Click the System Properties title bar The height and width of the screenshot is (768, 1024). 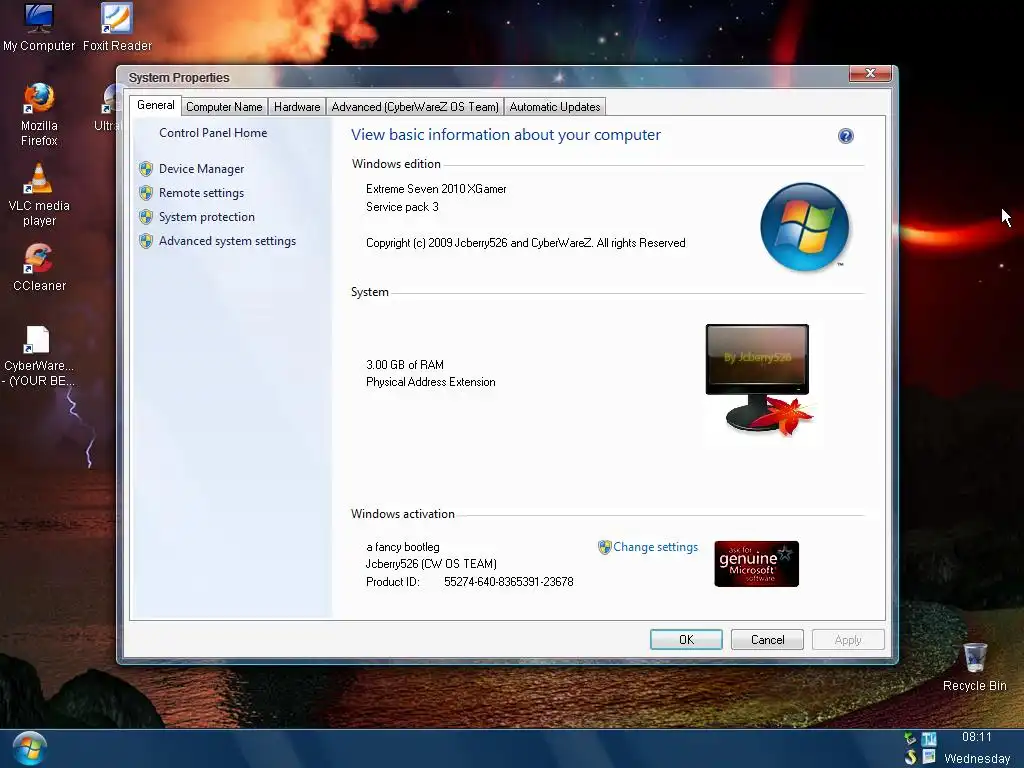pos(483,77)
